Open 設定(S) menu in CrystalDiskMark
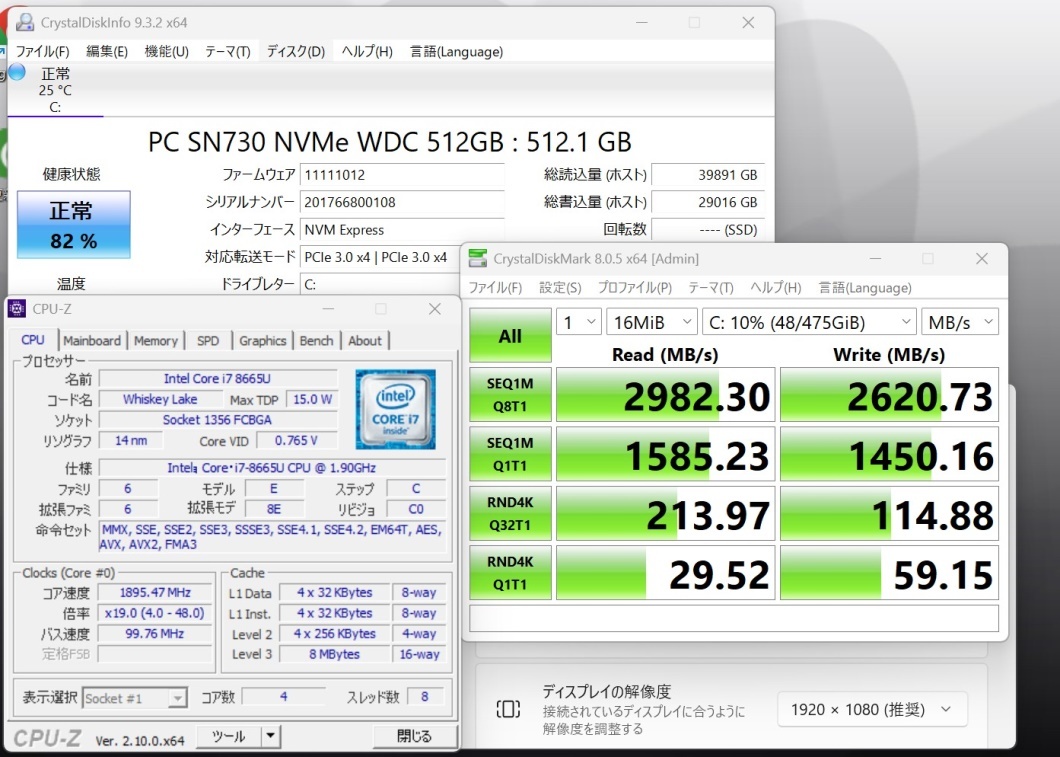 pyautogui.click(x=560, y=288)
